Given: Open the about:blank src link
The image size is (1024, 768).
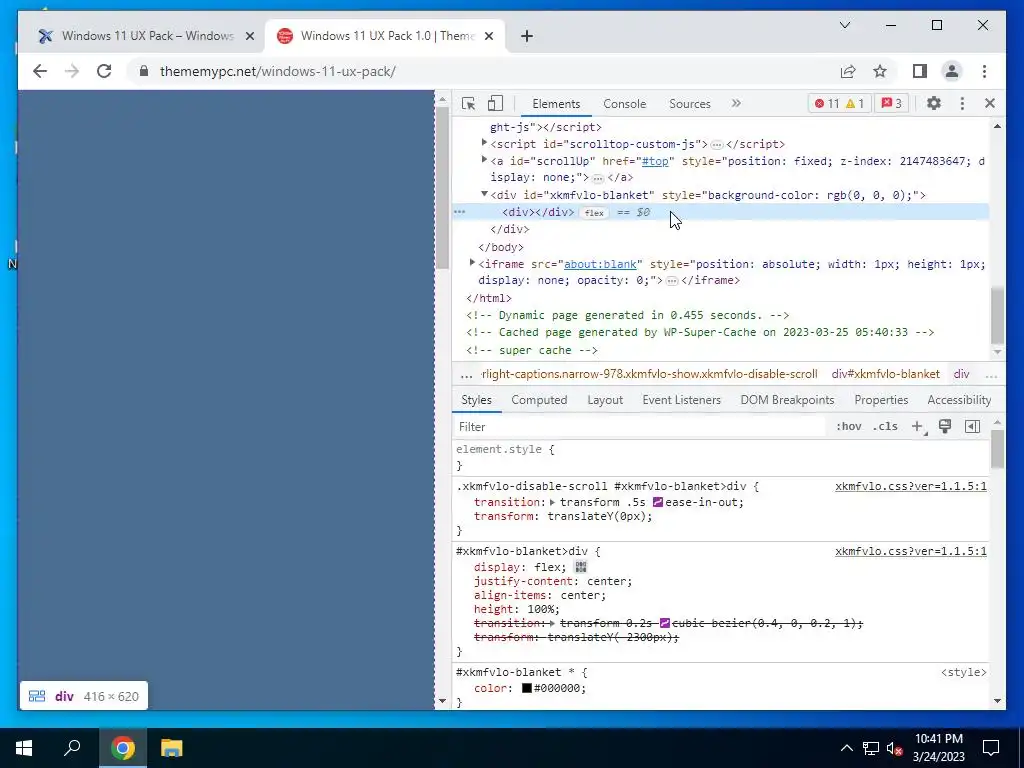Looking at the screenshot, I should tap(600, 264).
